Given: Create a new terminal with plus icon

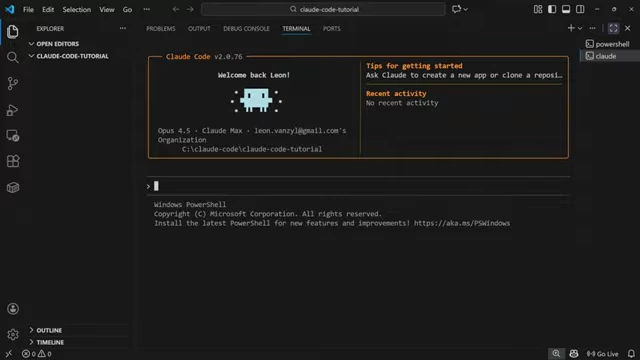Looking at the screenshot, I should [x=571, y=28].
